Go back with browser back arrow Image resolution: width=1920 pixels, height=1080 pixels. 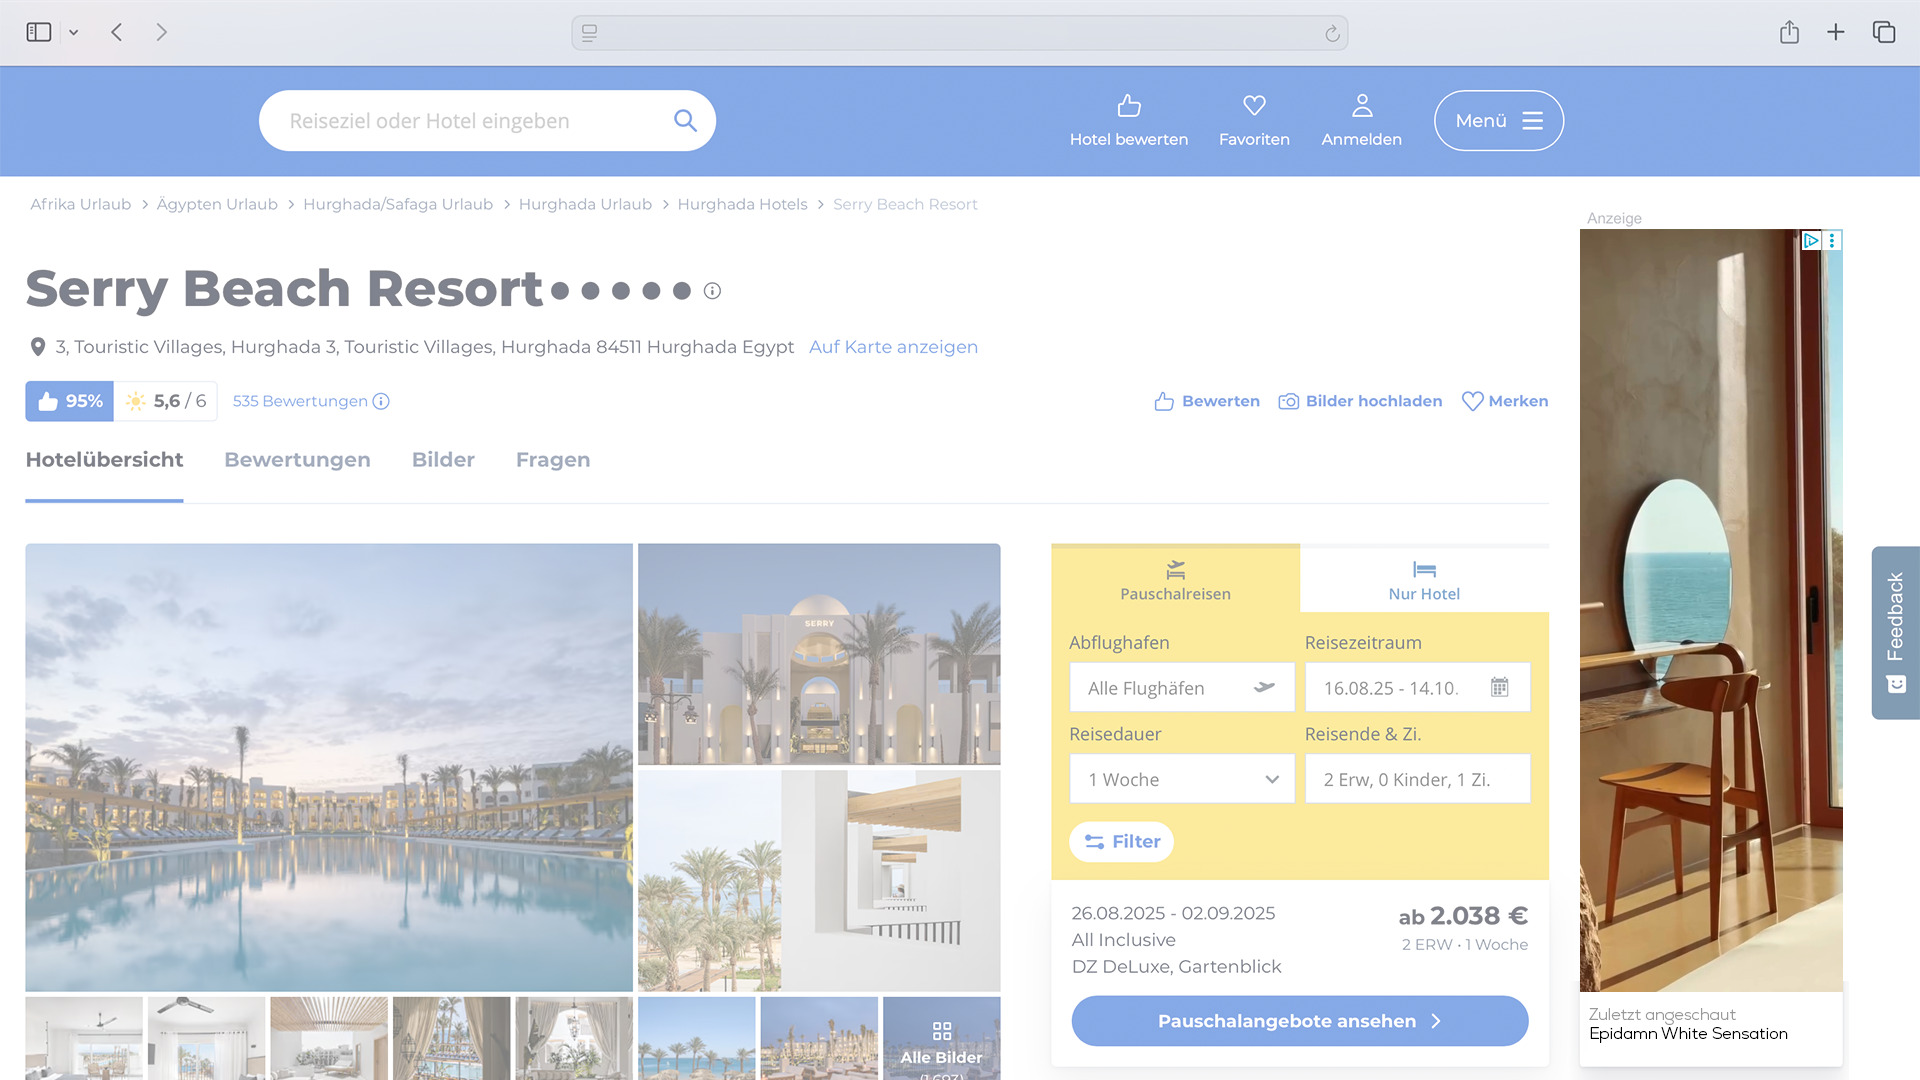[117, 32]
